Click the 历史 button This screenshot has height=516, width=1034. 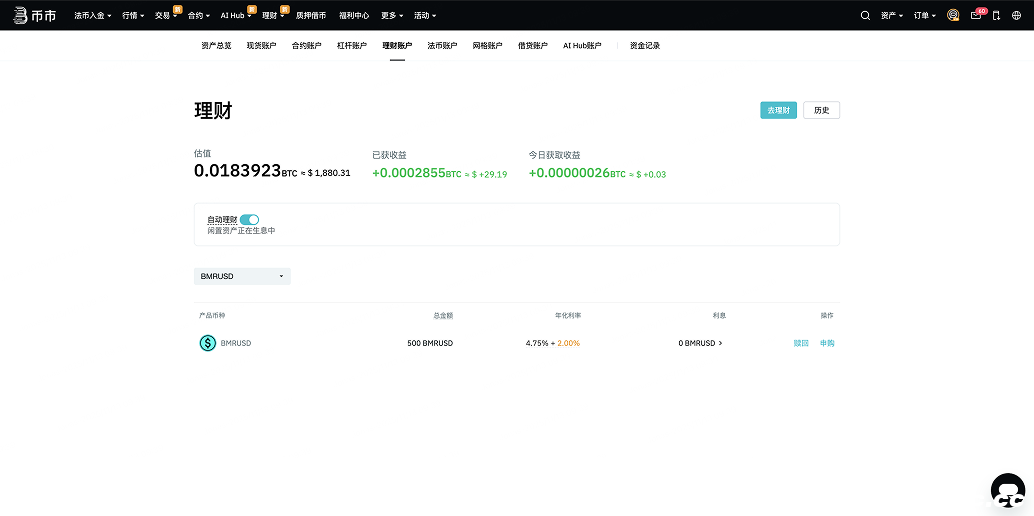pyautogui.click(x=822, y=110)
